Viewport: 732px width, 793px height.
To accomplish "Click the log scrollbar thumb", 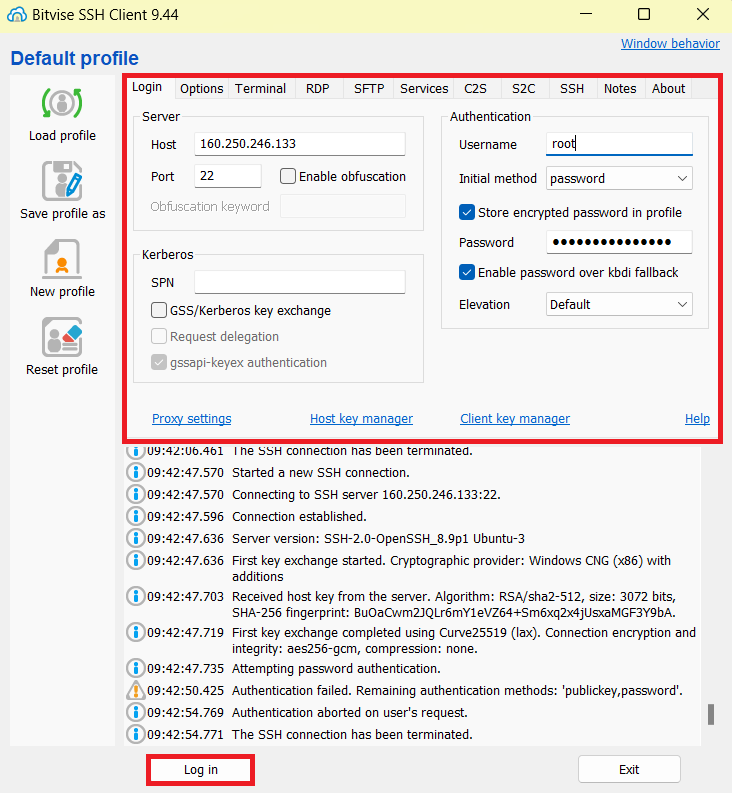I will coord(711,715).
